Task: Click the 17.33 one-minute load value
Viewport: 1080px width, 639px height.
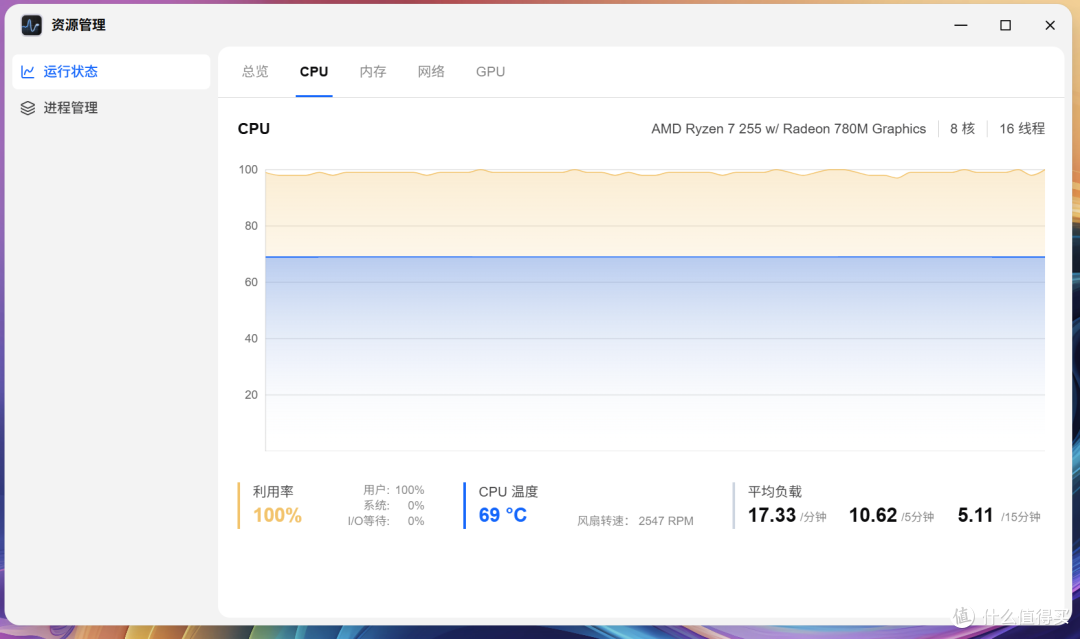Action: (772, 515)
